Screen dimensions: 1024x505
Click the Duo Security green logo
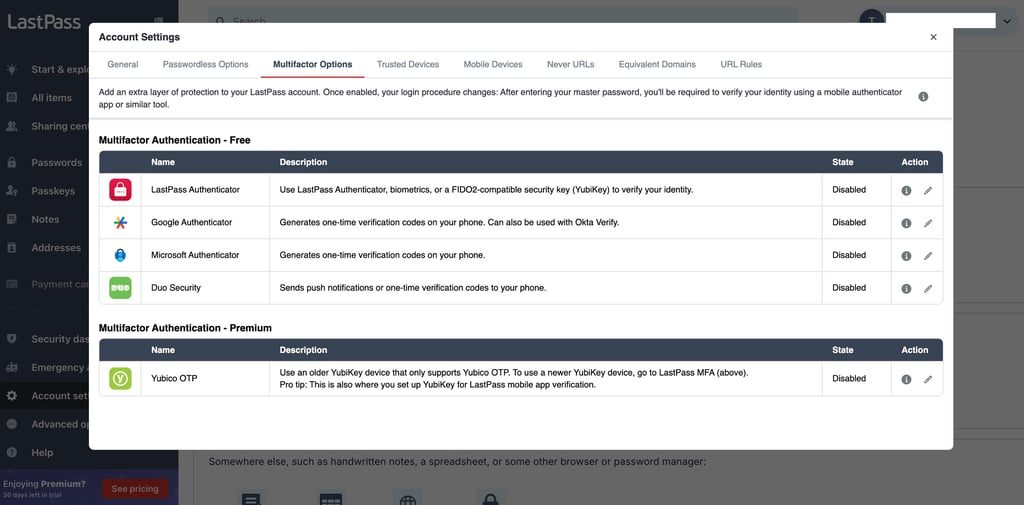120,288
